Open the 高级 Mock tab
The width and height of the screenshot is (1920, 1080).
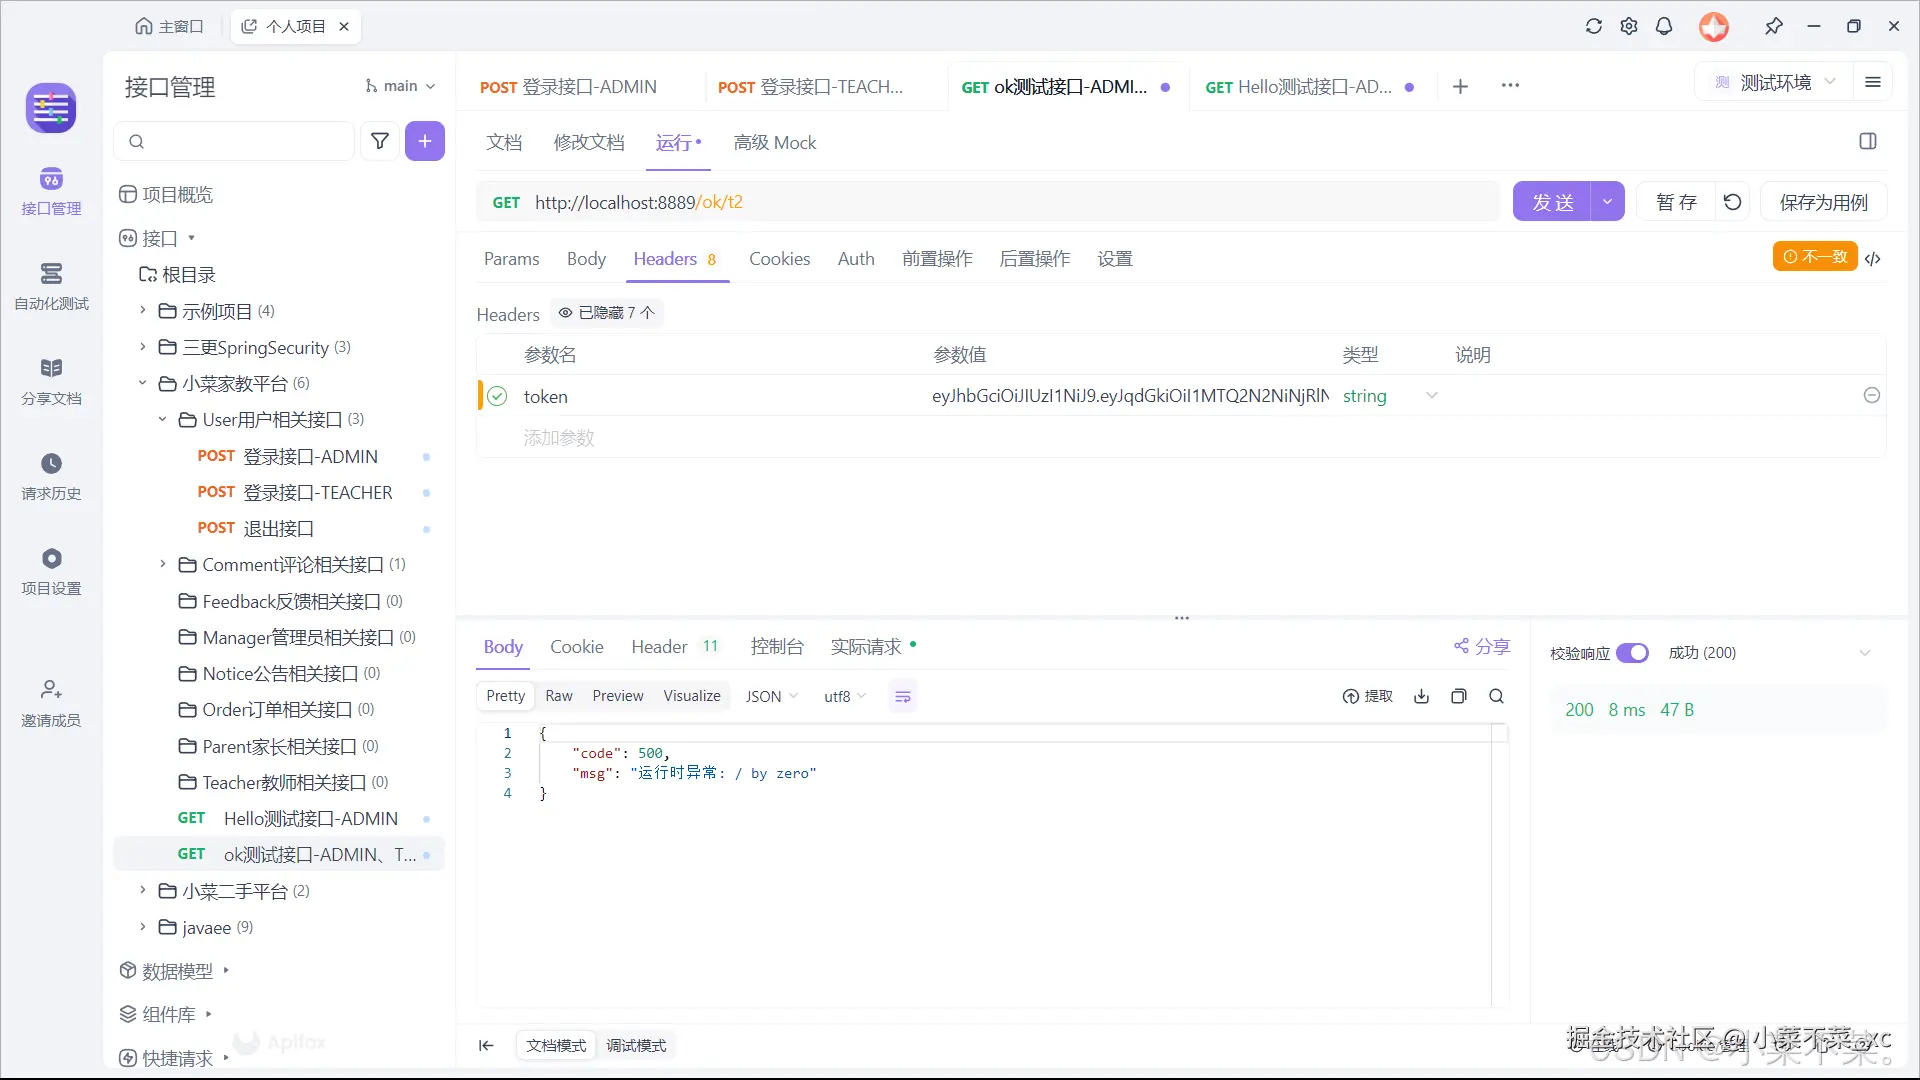pos(774,142)
